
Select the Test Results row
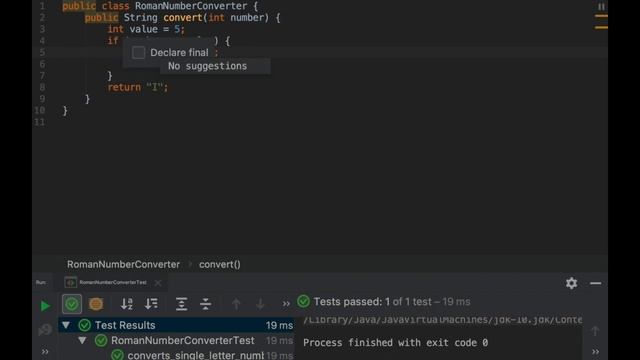tap(176, 325)
